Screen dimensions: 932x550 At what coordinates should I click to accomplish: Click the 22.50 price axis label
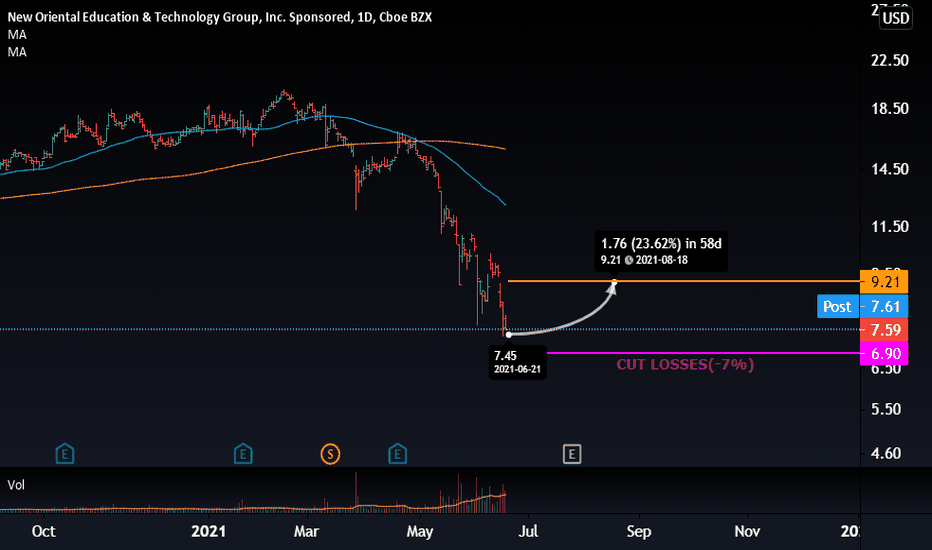(x=889, y=61)
